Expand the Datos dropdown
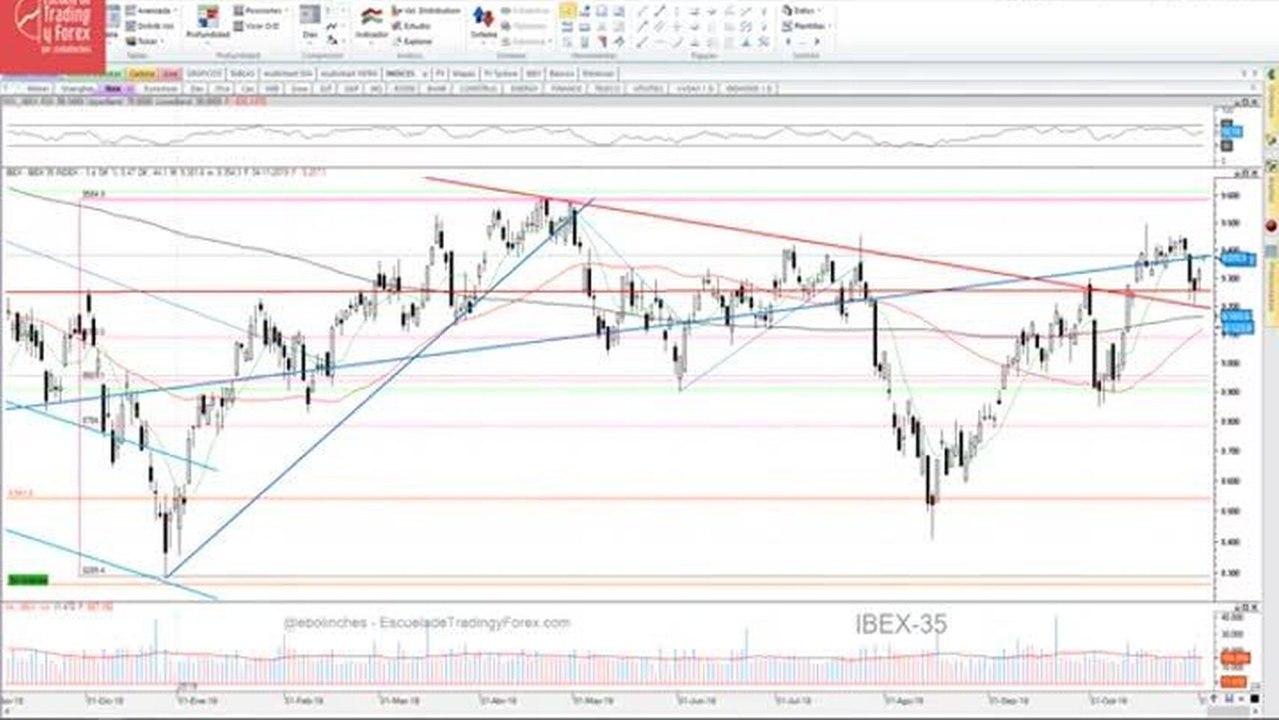This screenshot has width=1279, height=720. pyautogui.click(x=801, y=10)
